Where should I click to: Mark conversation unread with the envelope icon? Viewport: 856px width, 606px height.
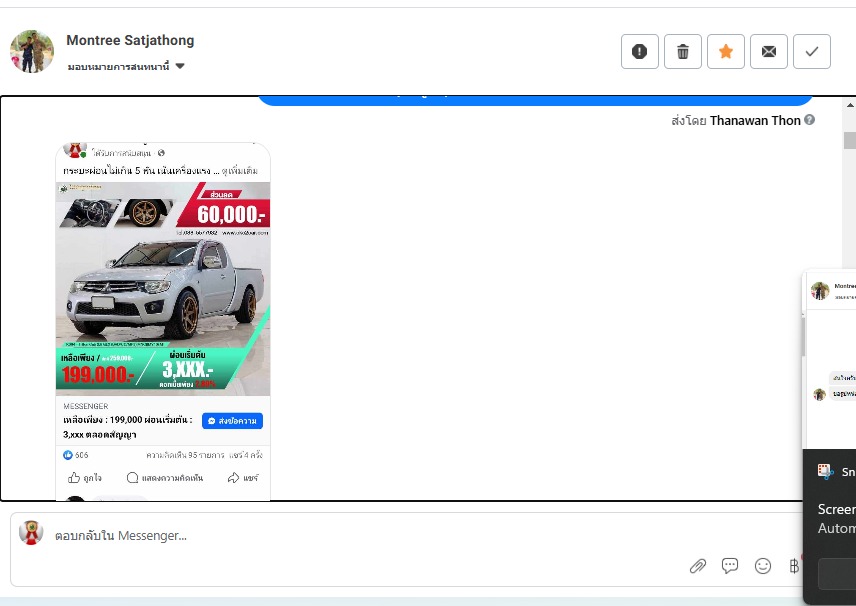pyautogui.click(x=769, y=51)
